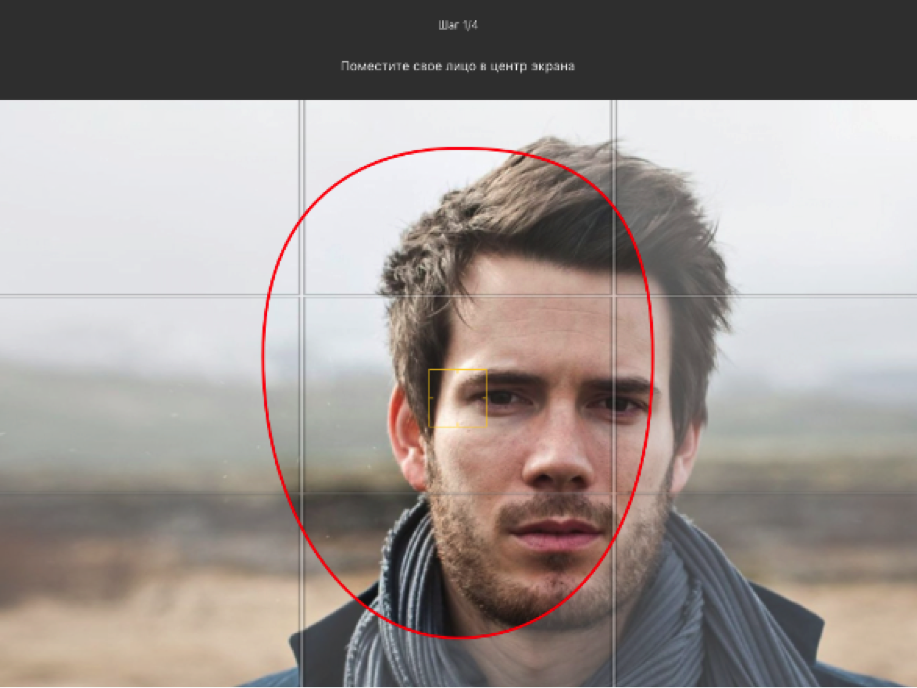Tap the center cell of the camera grid
Screen dimensions: 917x688
coord(457,393)
